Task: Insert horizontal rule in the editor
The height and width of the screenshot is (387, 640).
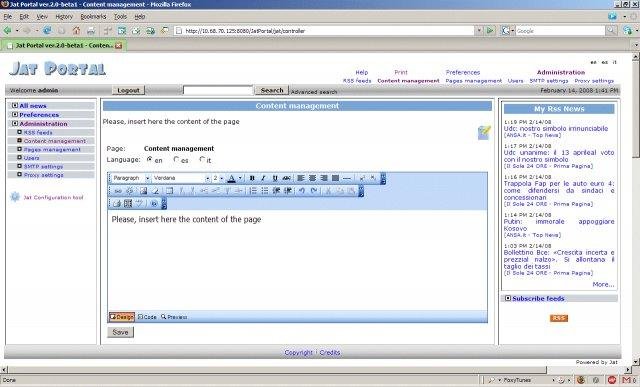Action: coord(347,178)
